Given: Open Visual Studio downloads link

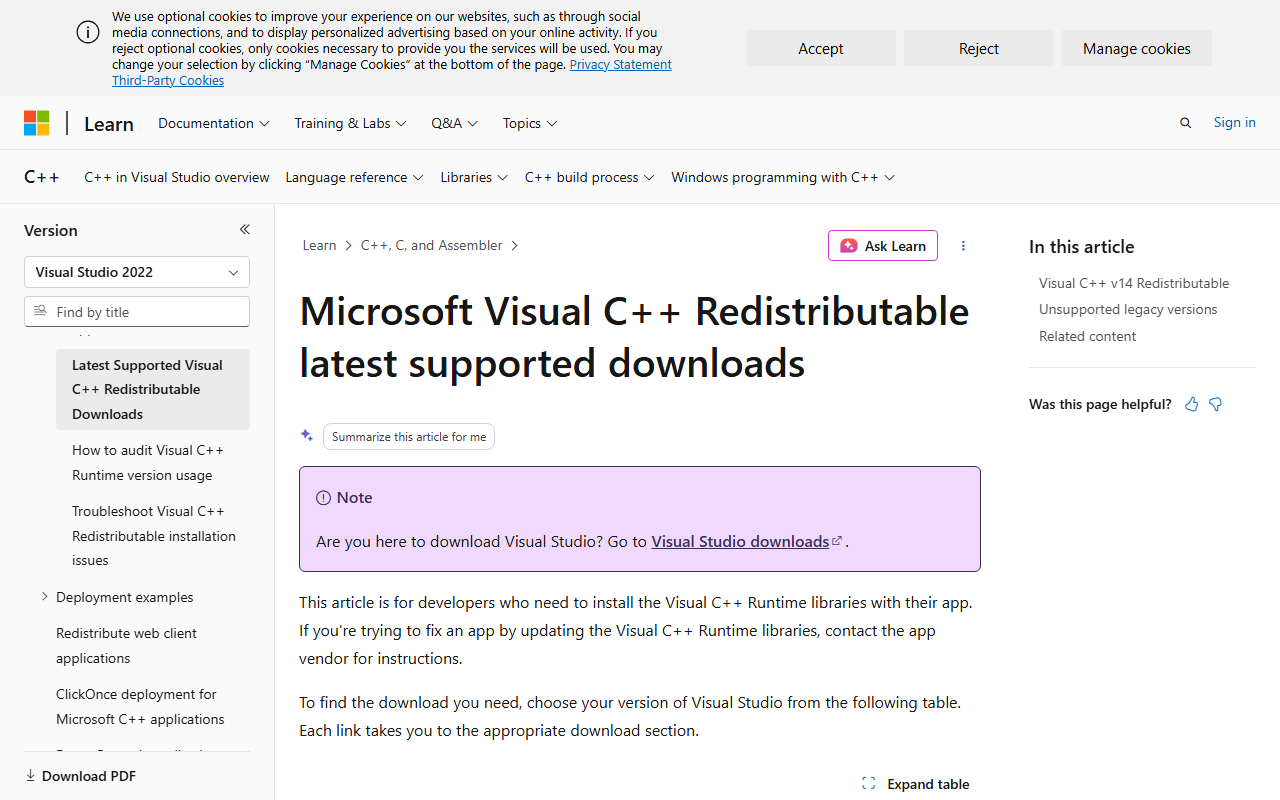Looking at the screenshot, I should (x=746, y=541).
